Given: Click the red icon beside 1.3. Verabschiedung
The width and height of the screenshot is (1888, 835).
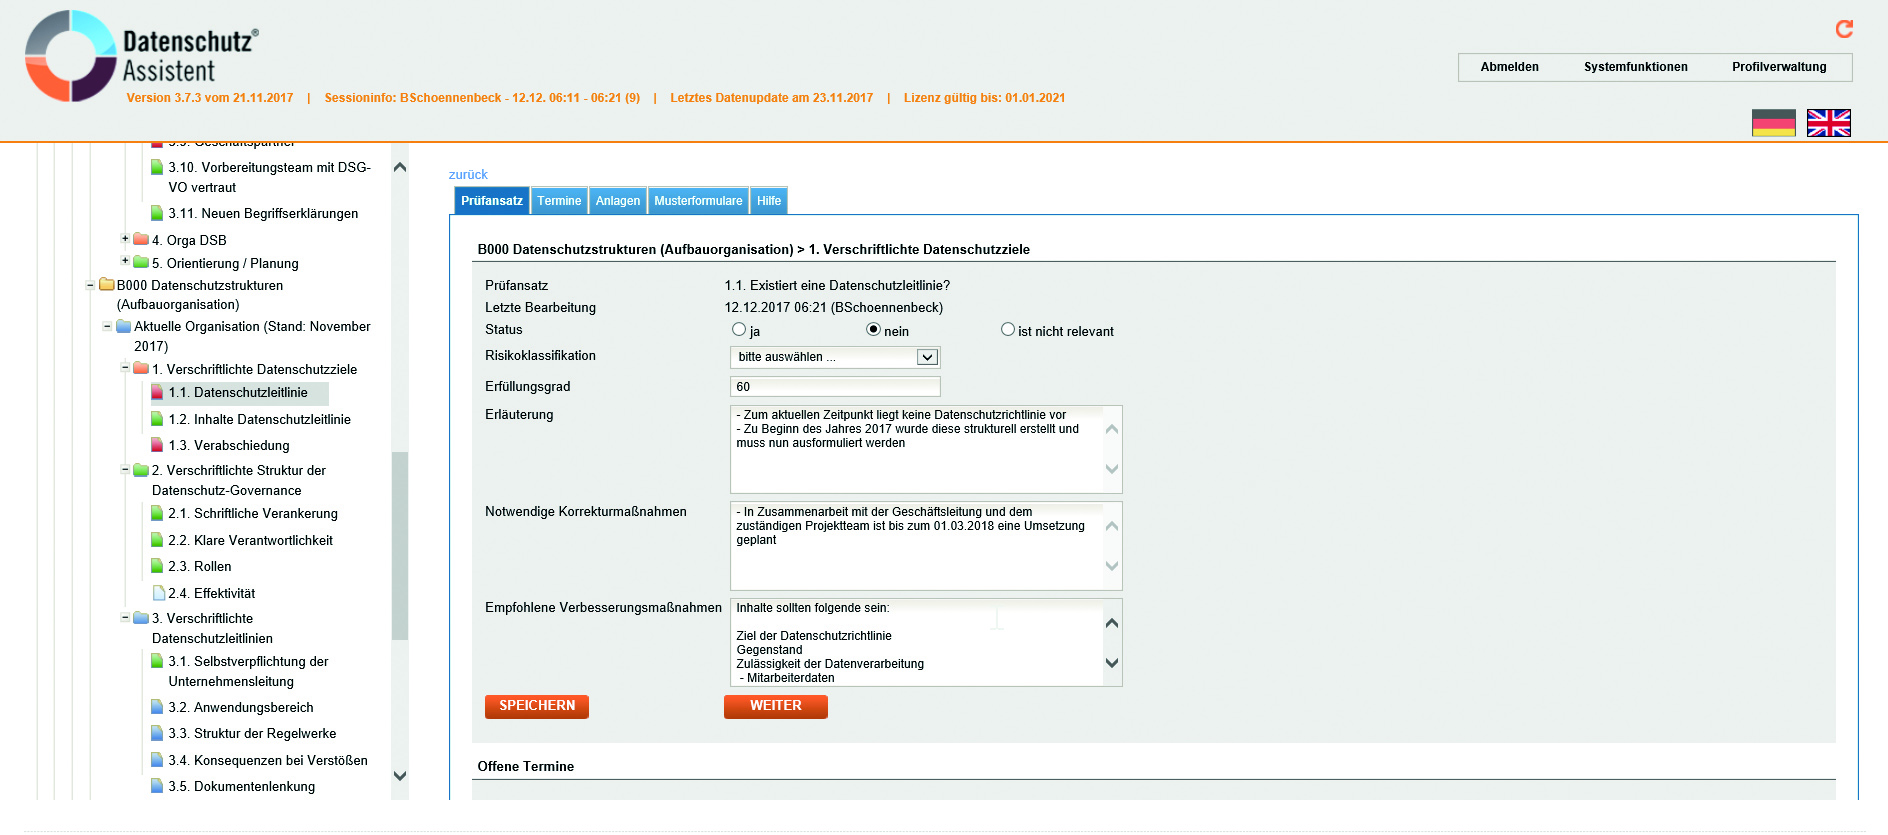Looking at the screenshot, I should pos(157,445).
